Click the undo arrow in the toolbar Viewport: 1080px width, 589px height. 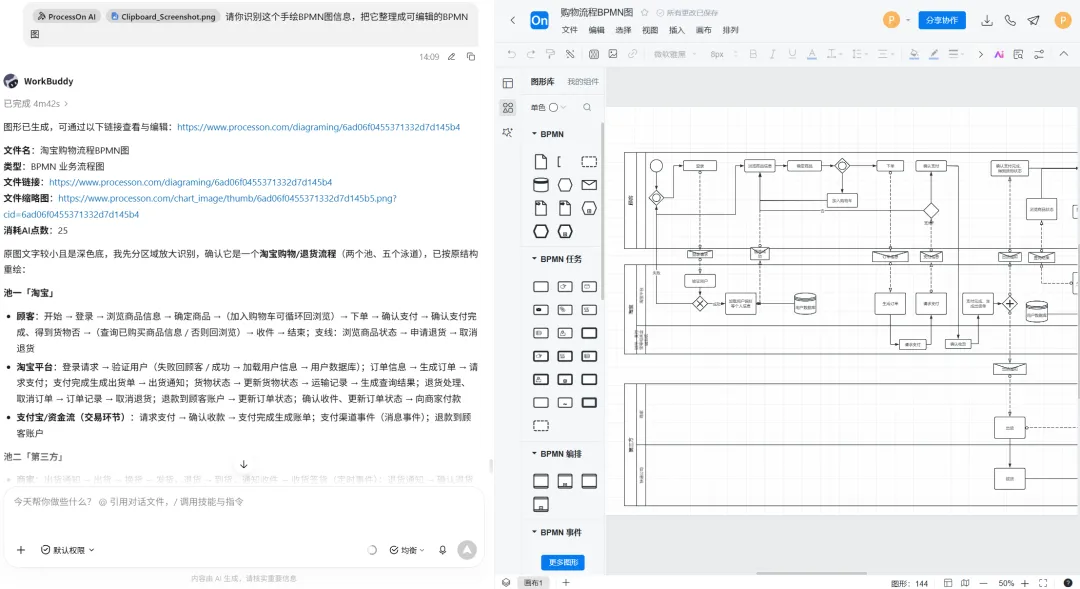point(511,54)
